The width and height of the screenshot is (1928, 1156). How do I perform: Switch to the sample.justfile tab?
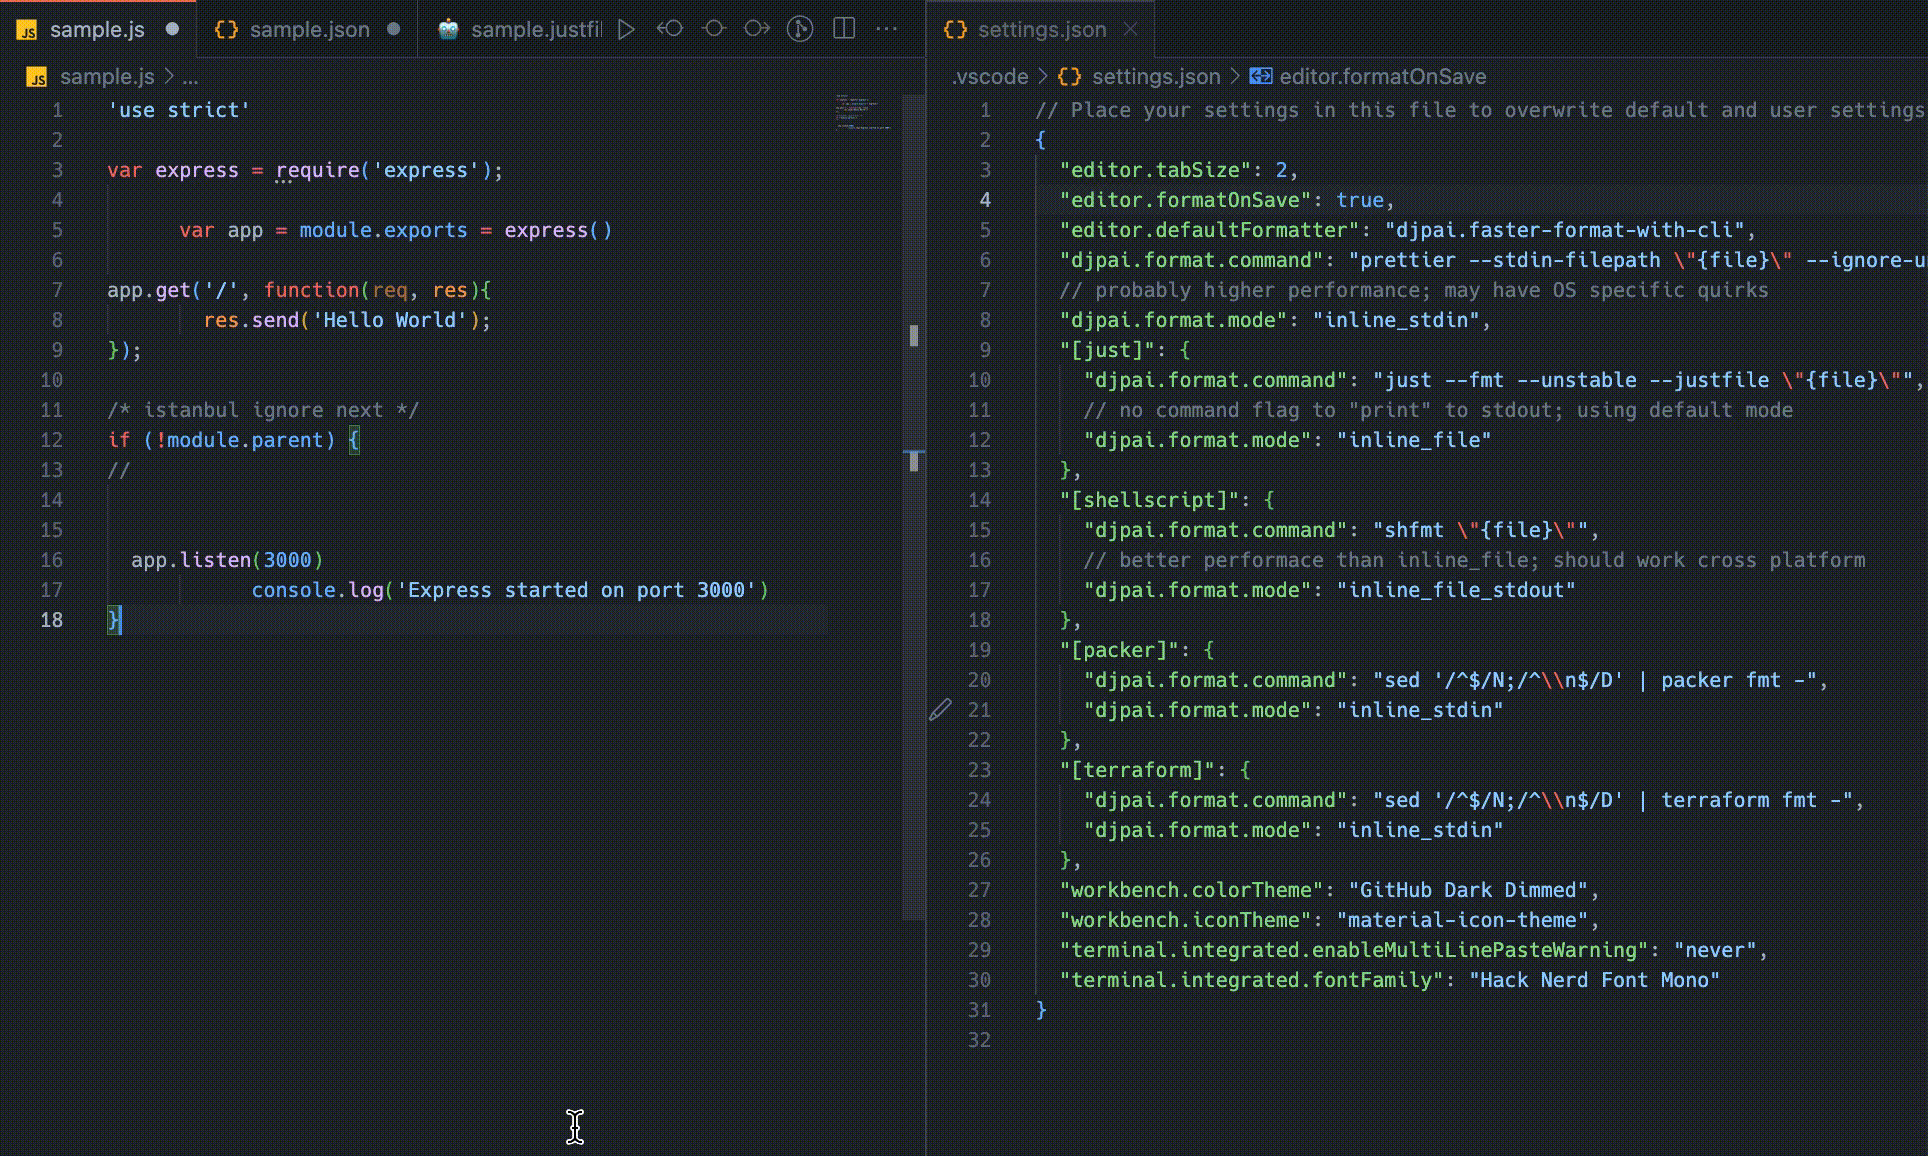[x=534, y=30]
